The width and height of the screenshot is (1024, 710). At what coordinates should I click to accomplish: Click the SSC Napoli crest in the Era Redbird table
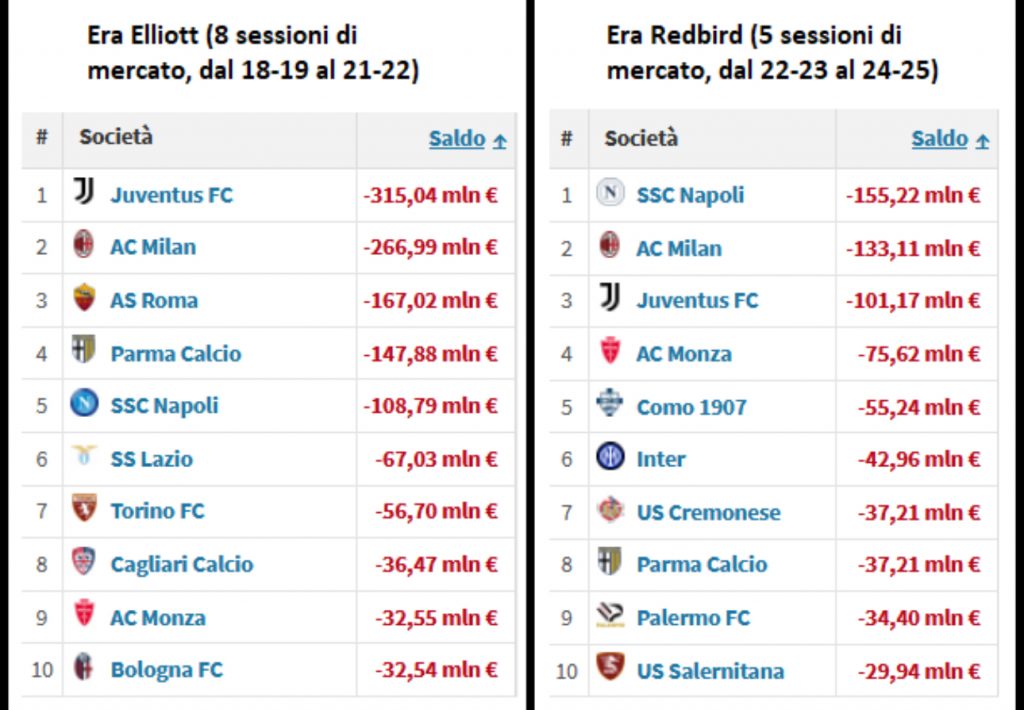click(610, 193)
